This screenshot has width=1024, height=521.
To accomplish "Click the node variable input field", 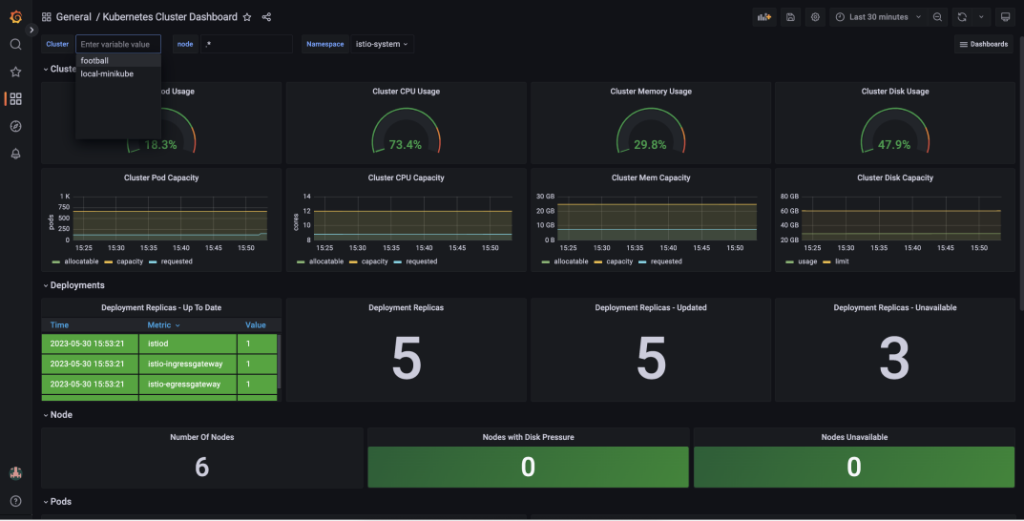I will click(x=247, y=44).
